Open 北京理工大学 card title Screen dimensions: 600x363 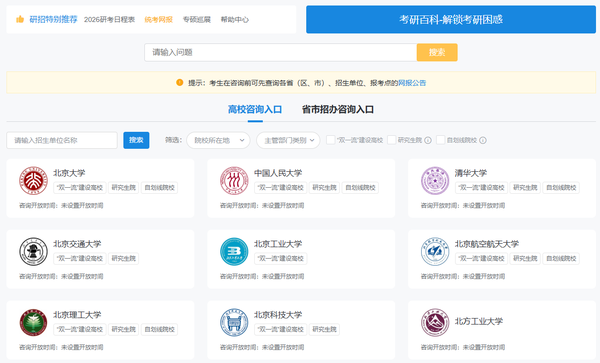pyautogui.click(x=77, y=315)
